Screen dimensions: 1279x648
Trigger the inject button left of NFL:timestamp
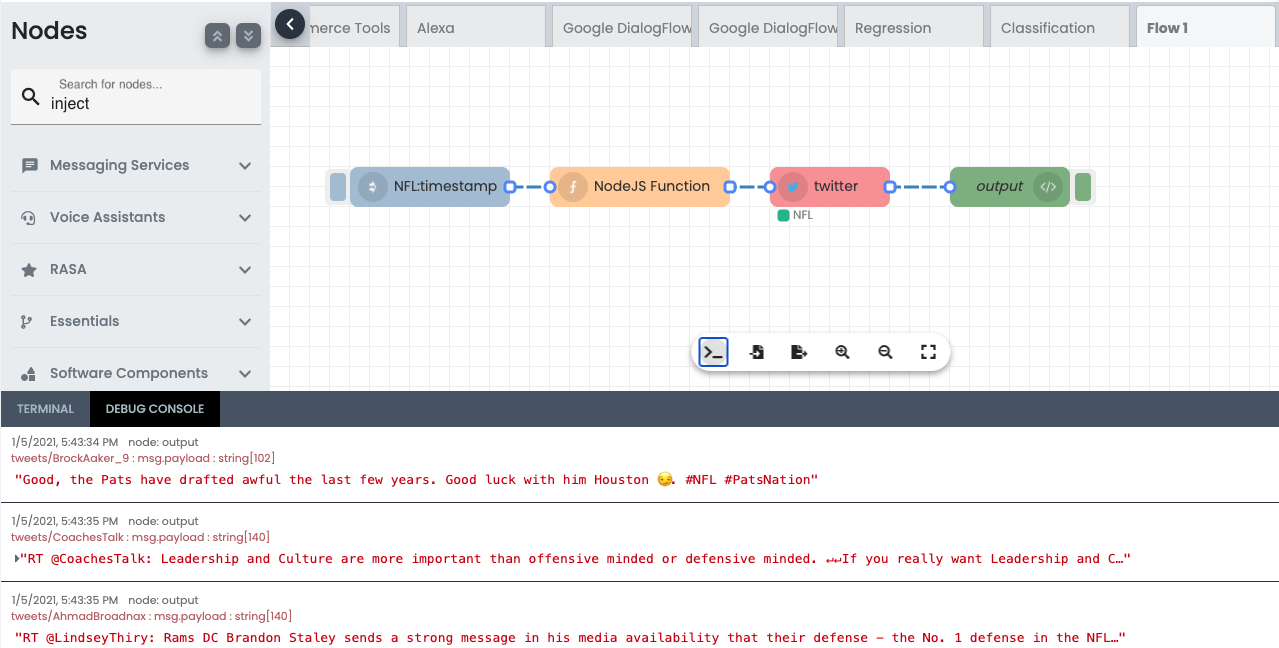point(338,187)
